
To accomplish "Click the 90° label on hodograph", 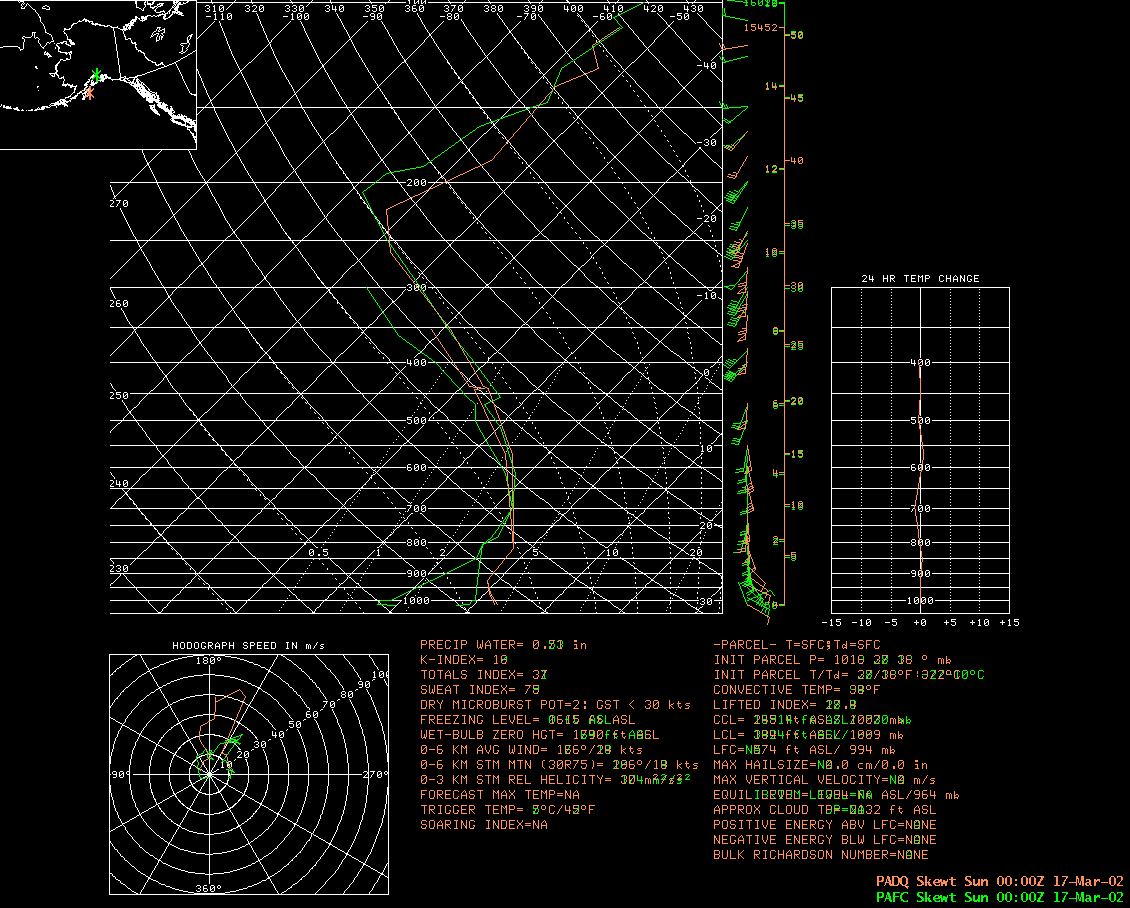I will pos(120,775).
